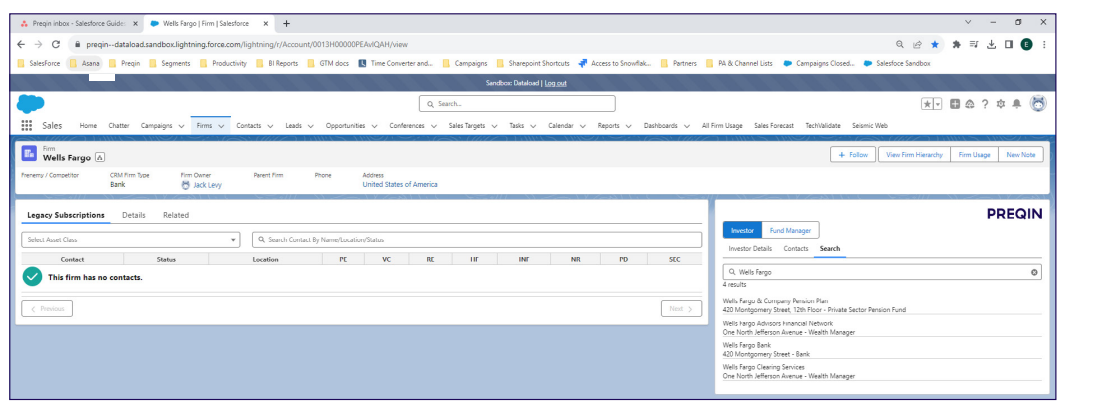Click the New Note button
This screenshot has width=1100, height=412.
pos(1021,154)
